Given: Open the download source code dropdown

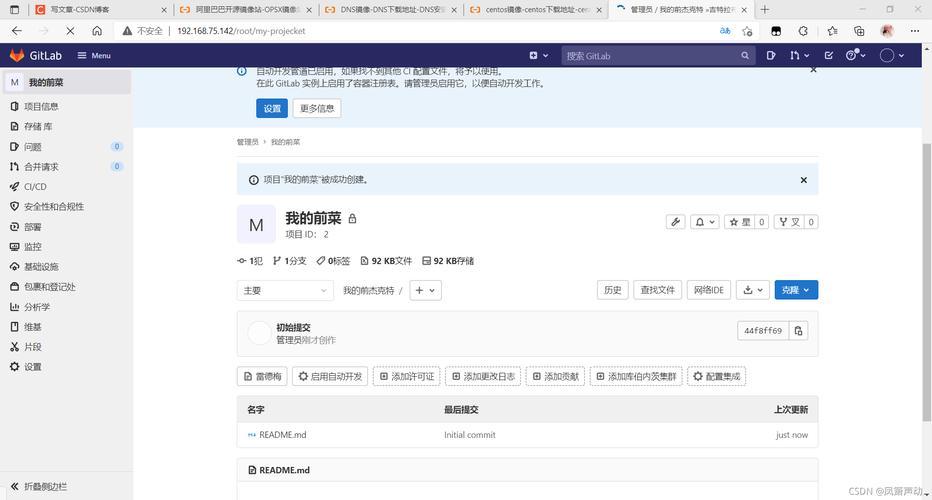Looking at the screenshot, I should [x=752, y=290].
